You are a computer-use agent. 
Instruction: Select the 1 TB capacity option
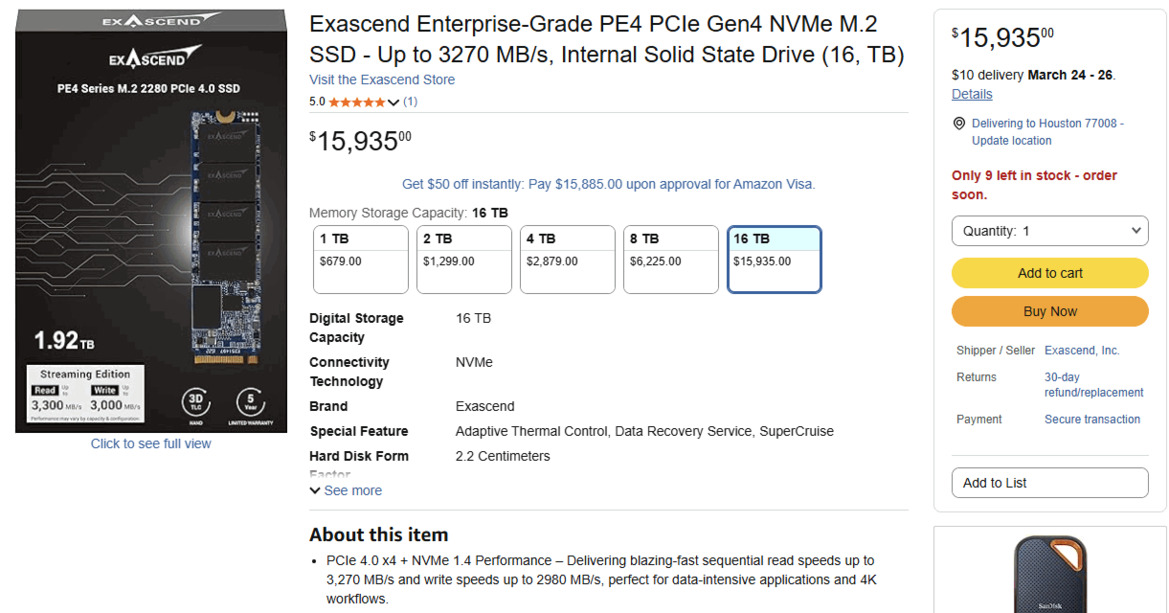(360, 259)
